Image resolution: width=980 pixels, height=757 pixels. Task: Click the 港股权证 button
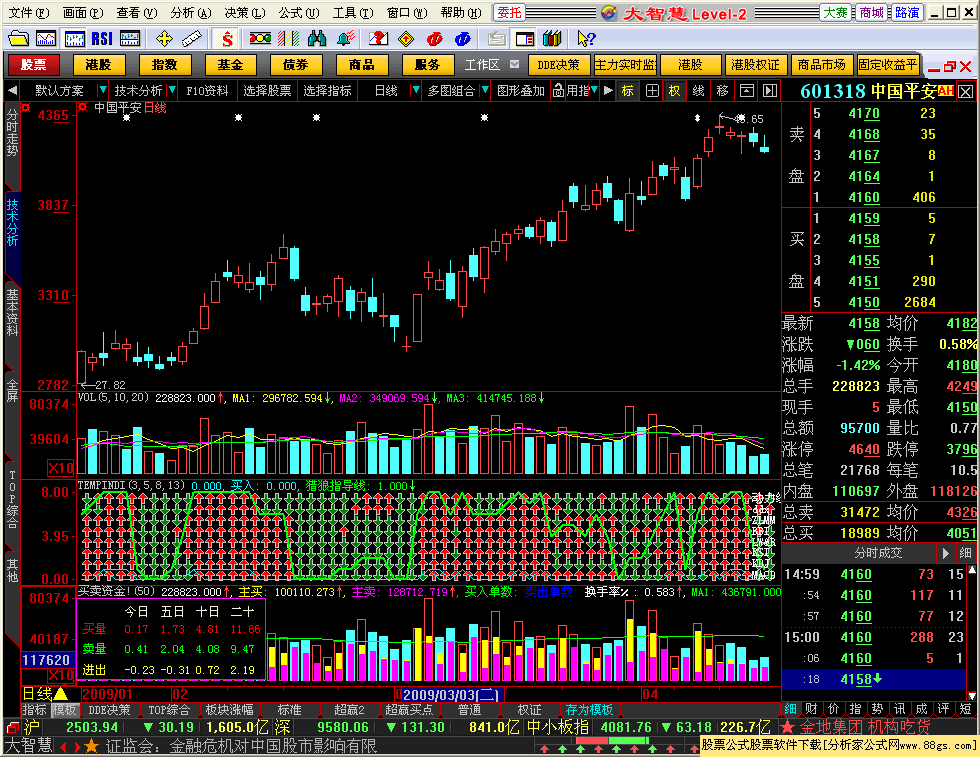(x=755, y=64)
